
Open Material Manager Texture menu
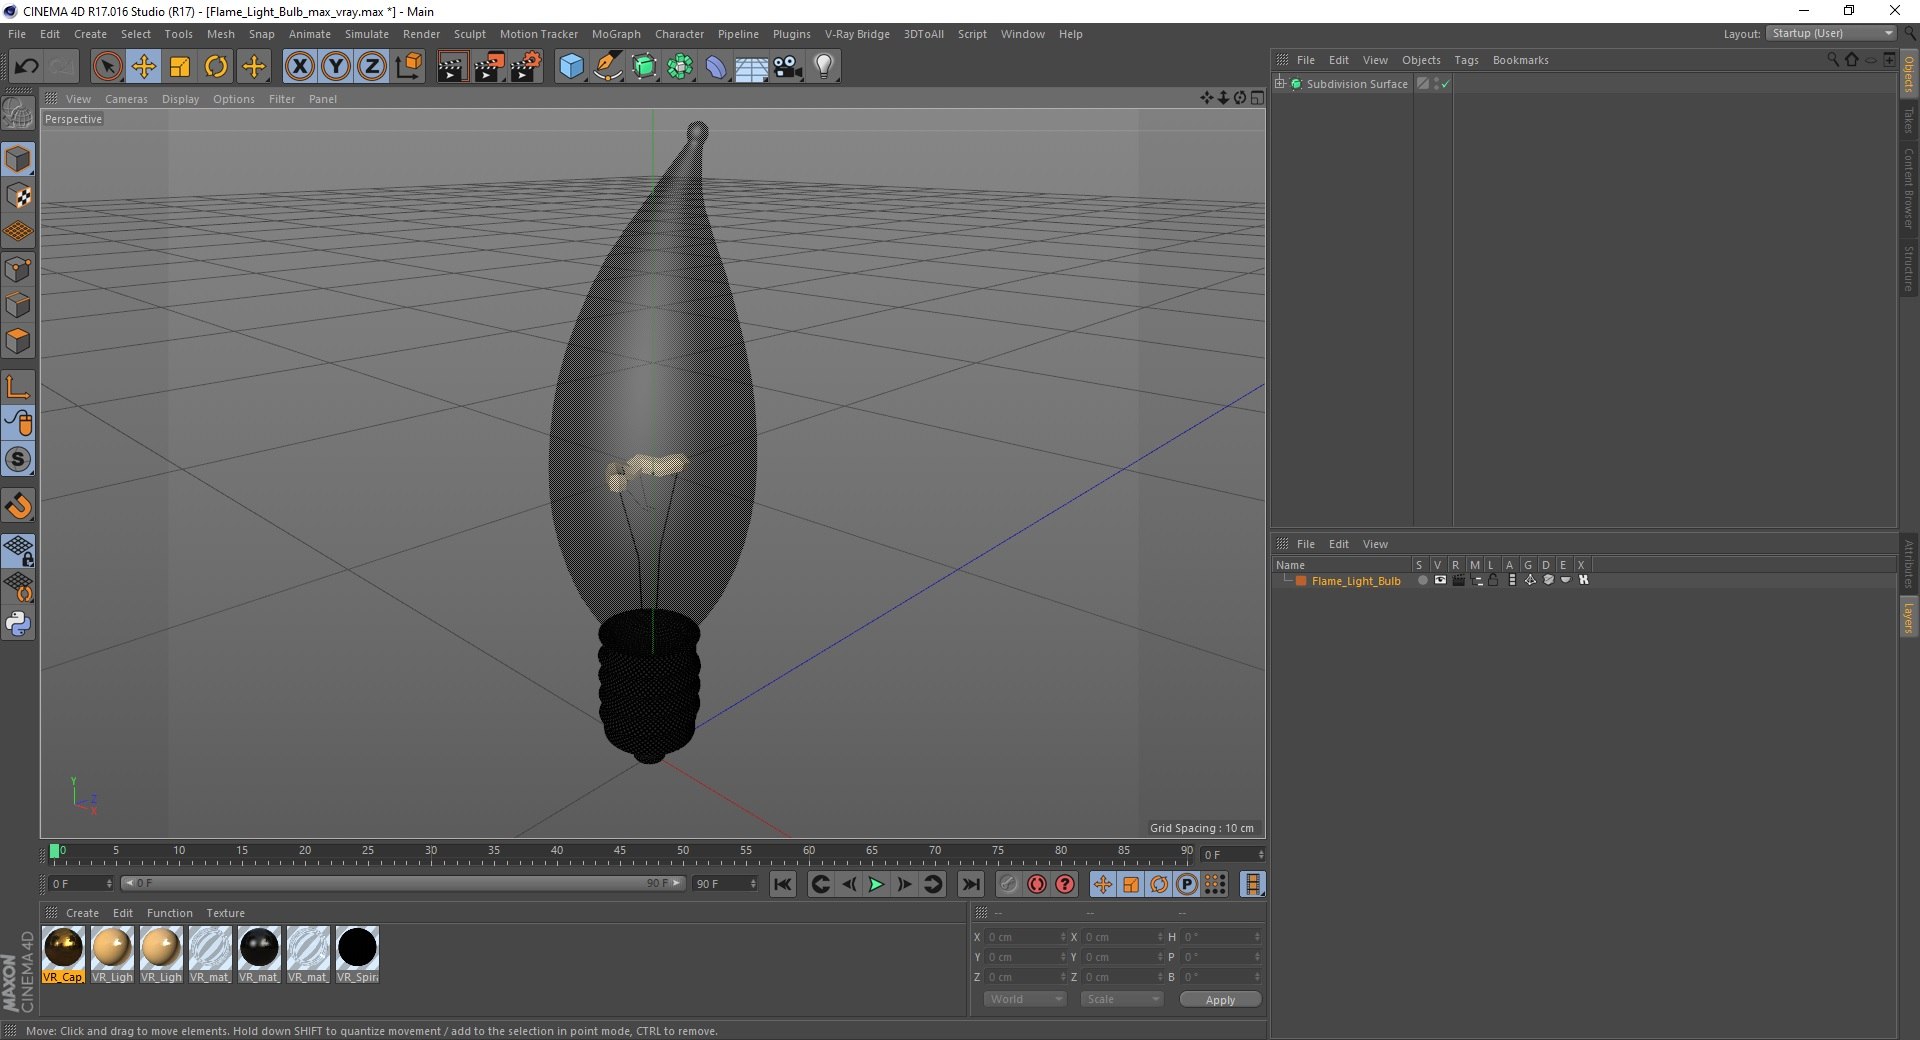pyautogui.click(x=225, y=913)
